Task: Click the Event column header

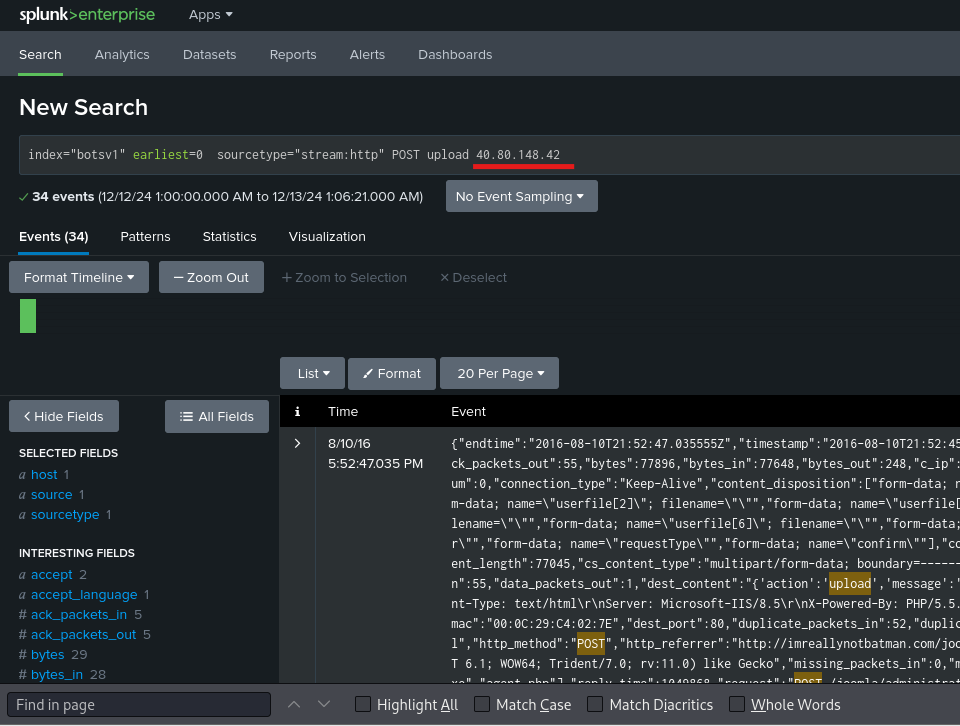Action: (468, 411)
